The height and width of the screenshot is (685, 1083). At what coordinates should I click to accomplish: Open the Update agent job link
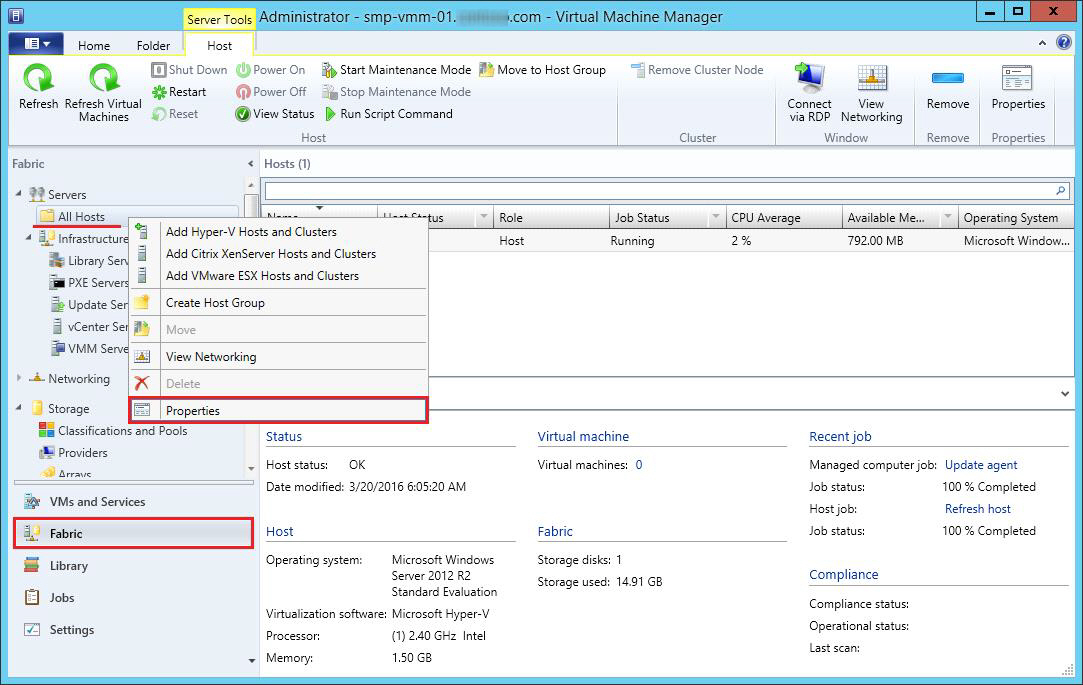pos(980,465)
